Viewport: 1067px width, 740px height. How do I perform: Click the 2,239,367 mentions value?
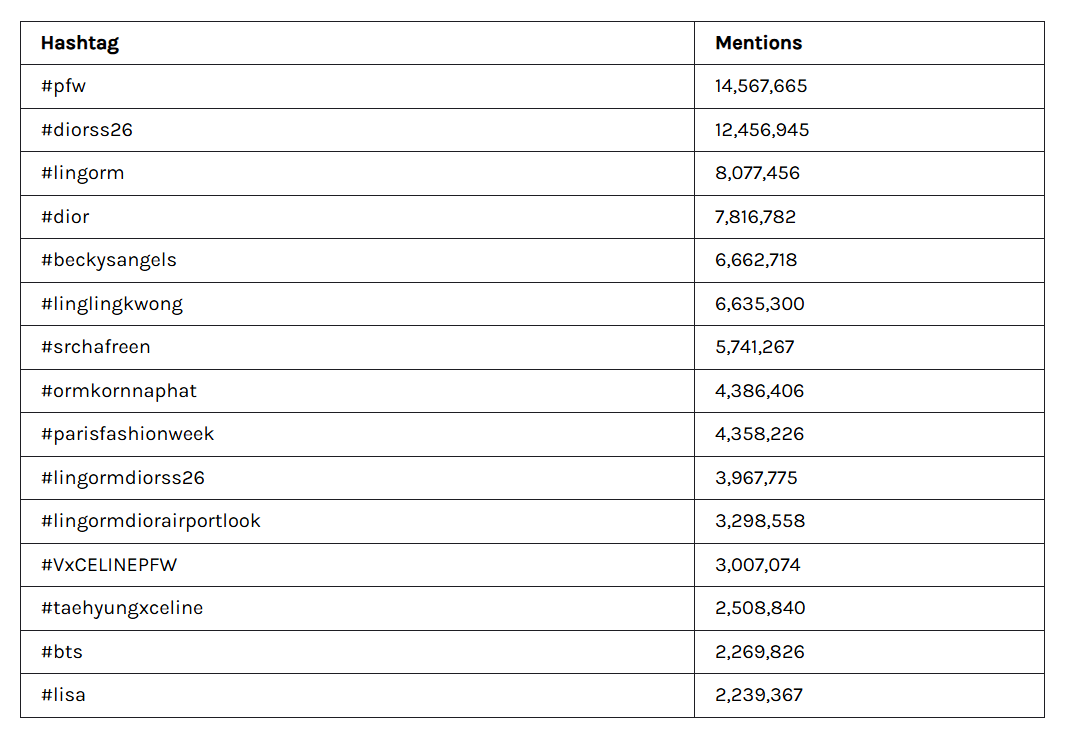(758, 695)
